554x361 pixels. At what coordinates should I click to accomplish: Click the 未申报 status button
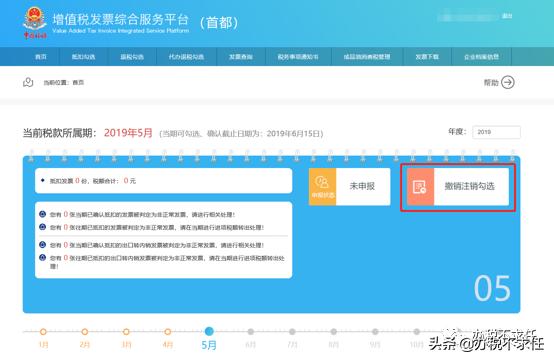coord(363,187)
